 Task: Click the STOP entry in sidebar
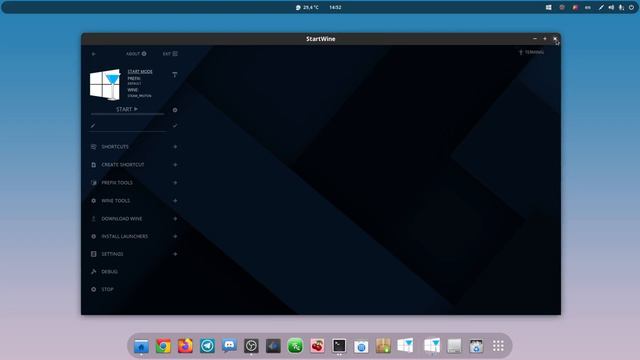(x=107, y=289)
